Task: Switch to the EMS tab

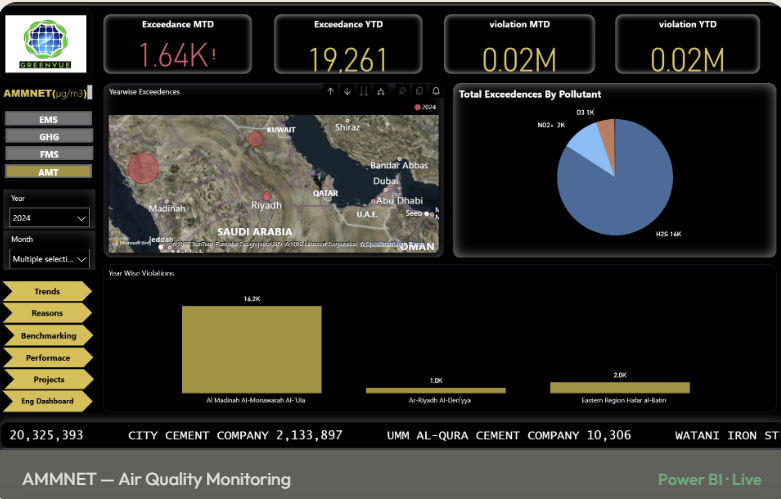Action: coord(48,119)
